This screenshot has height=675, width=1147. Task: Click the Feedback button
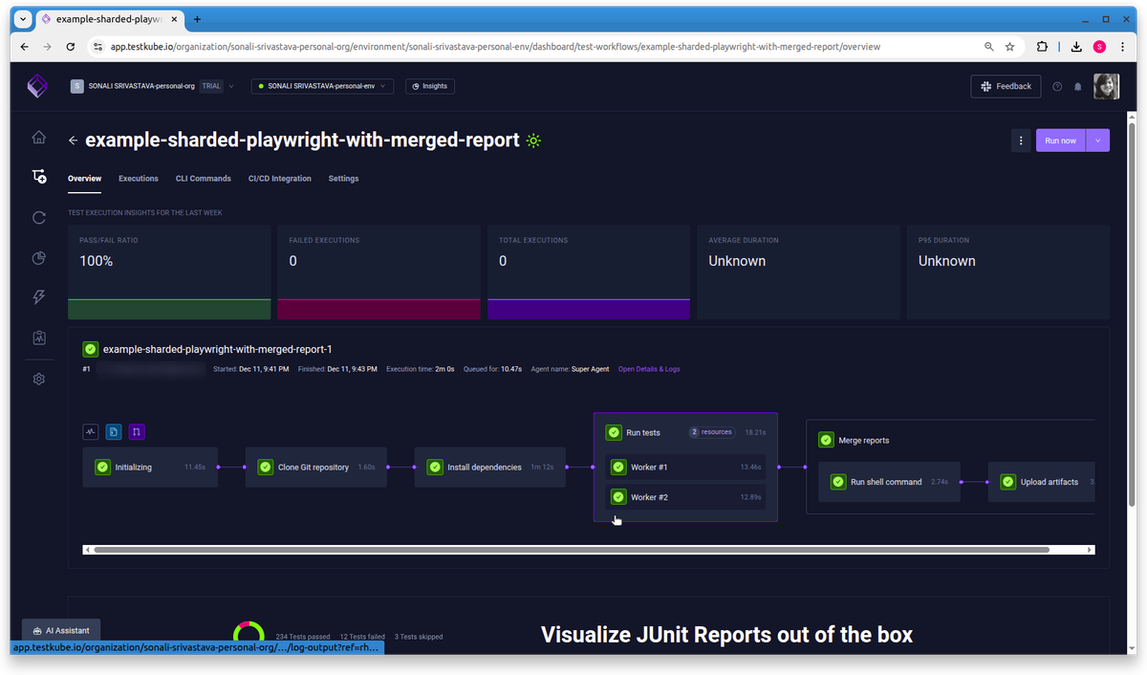click(x=1006, y=86)
